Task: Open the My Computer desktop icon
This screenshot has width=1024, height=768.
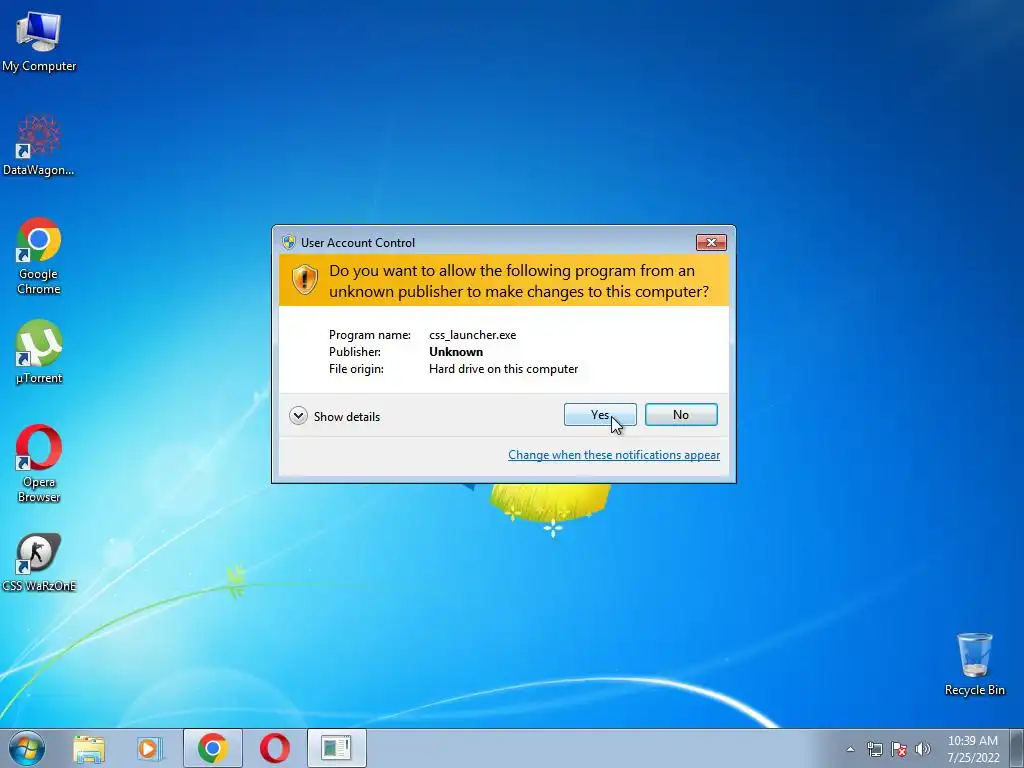Action: click(x=39, y=40)
